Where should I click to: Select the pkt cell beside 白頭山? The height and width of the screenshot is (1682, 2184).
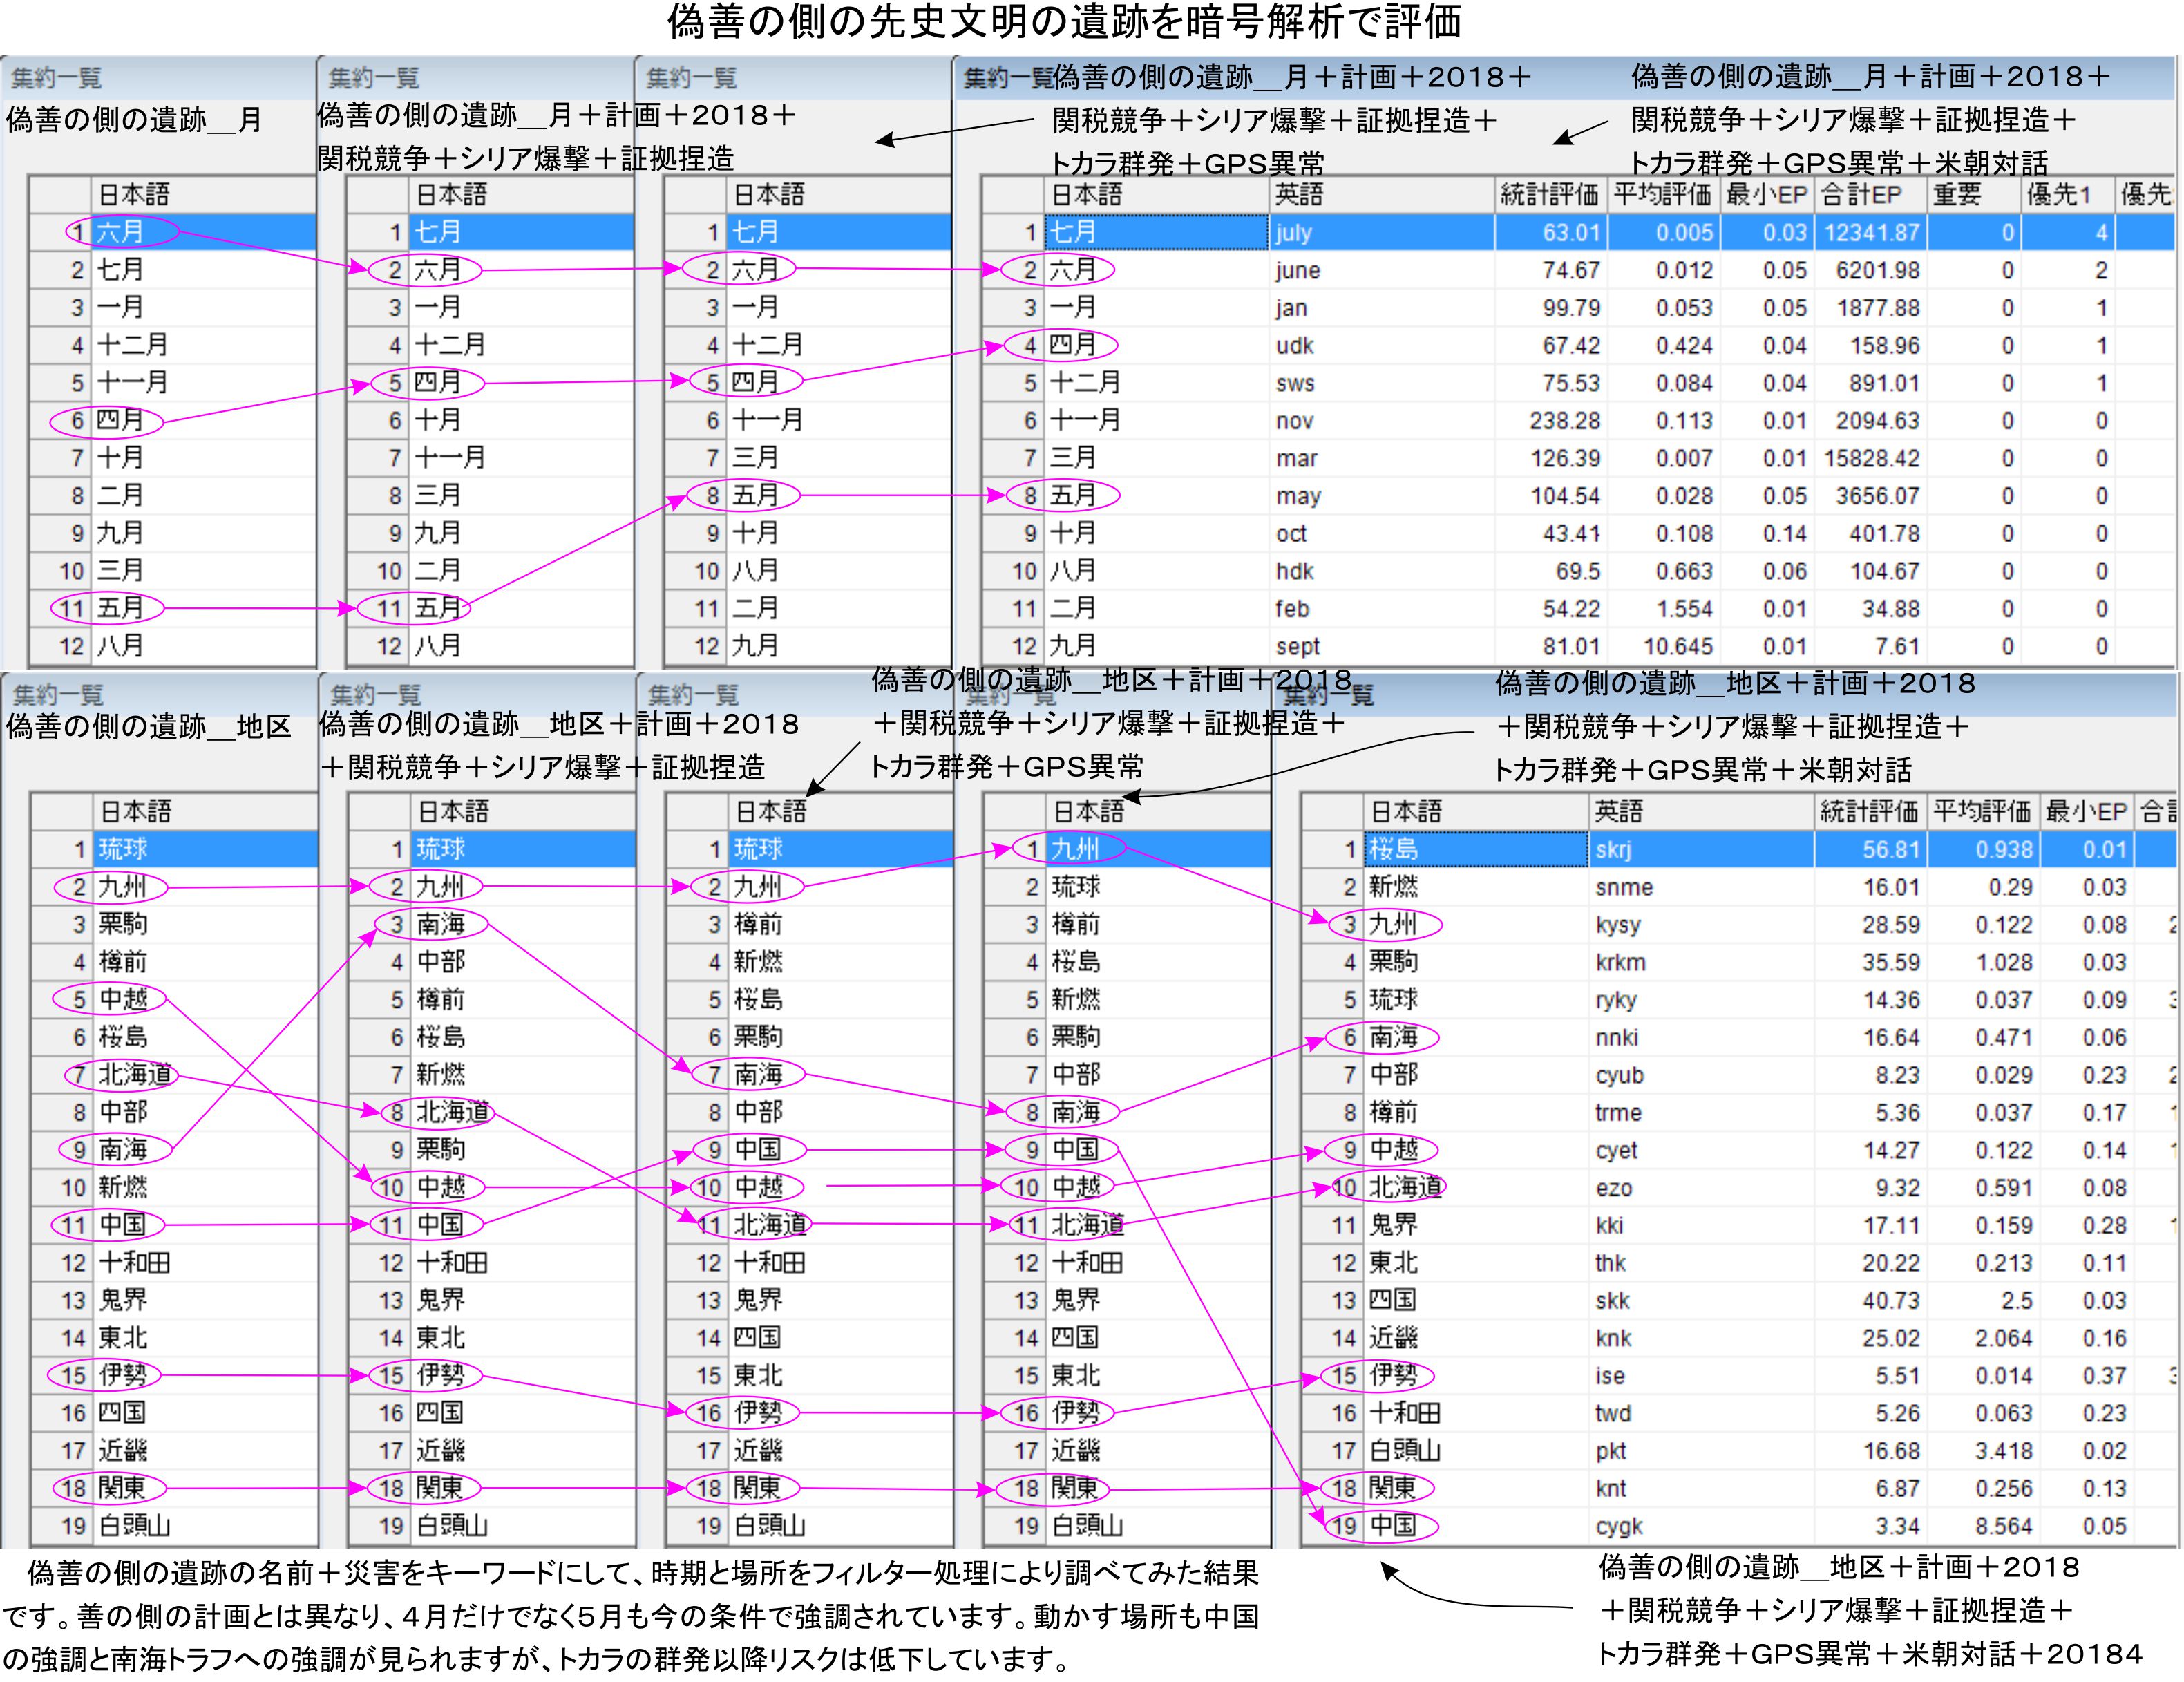[1610, 1450]
